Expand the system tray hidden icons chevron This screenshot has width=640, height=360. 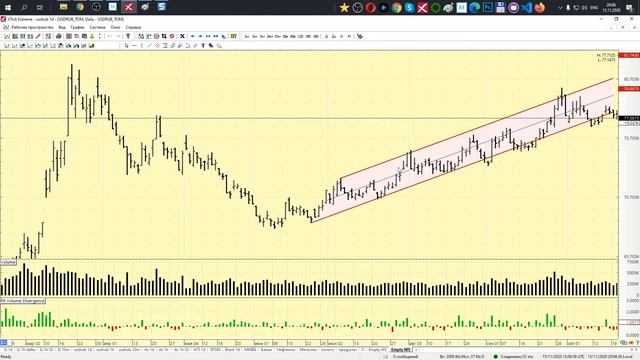560,7
